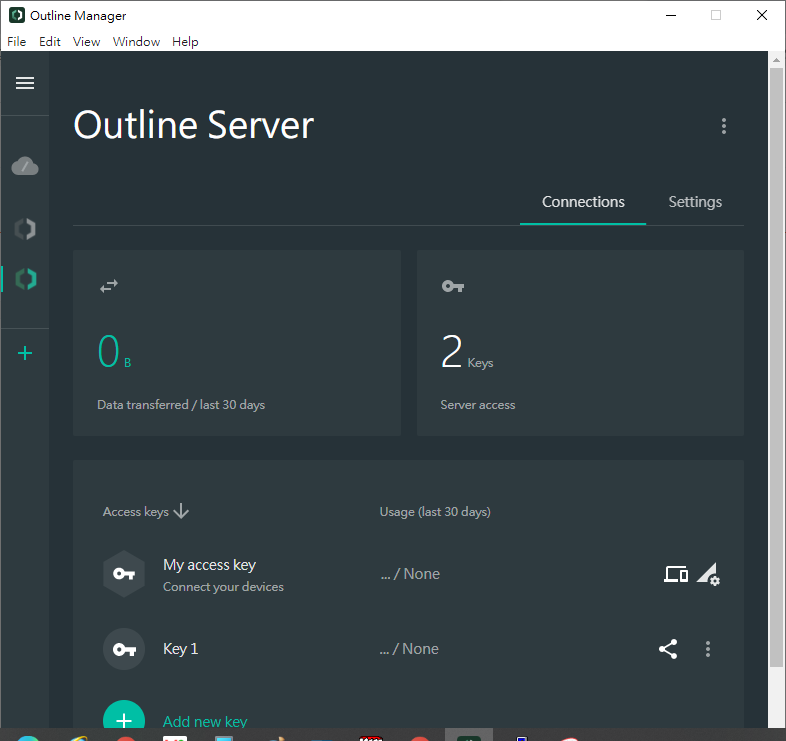This screenshot has height=741, width=786.
Task: Click the key icon in Server access card
Action: [x=453, y=286]
